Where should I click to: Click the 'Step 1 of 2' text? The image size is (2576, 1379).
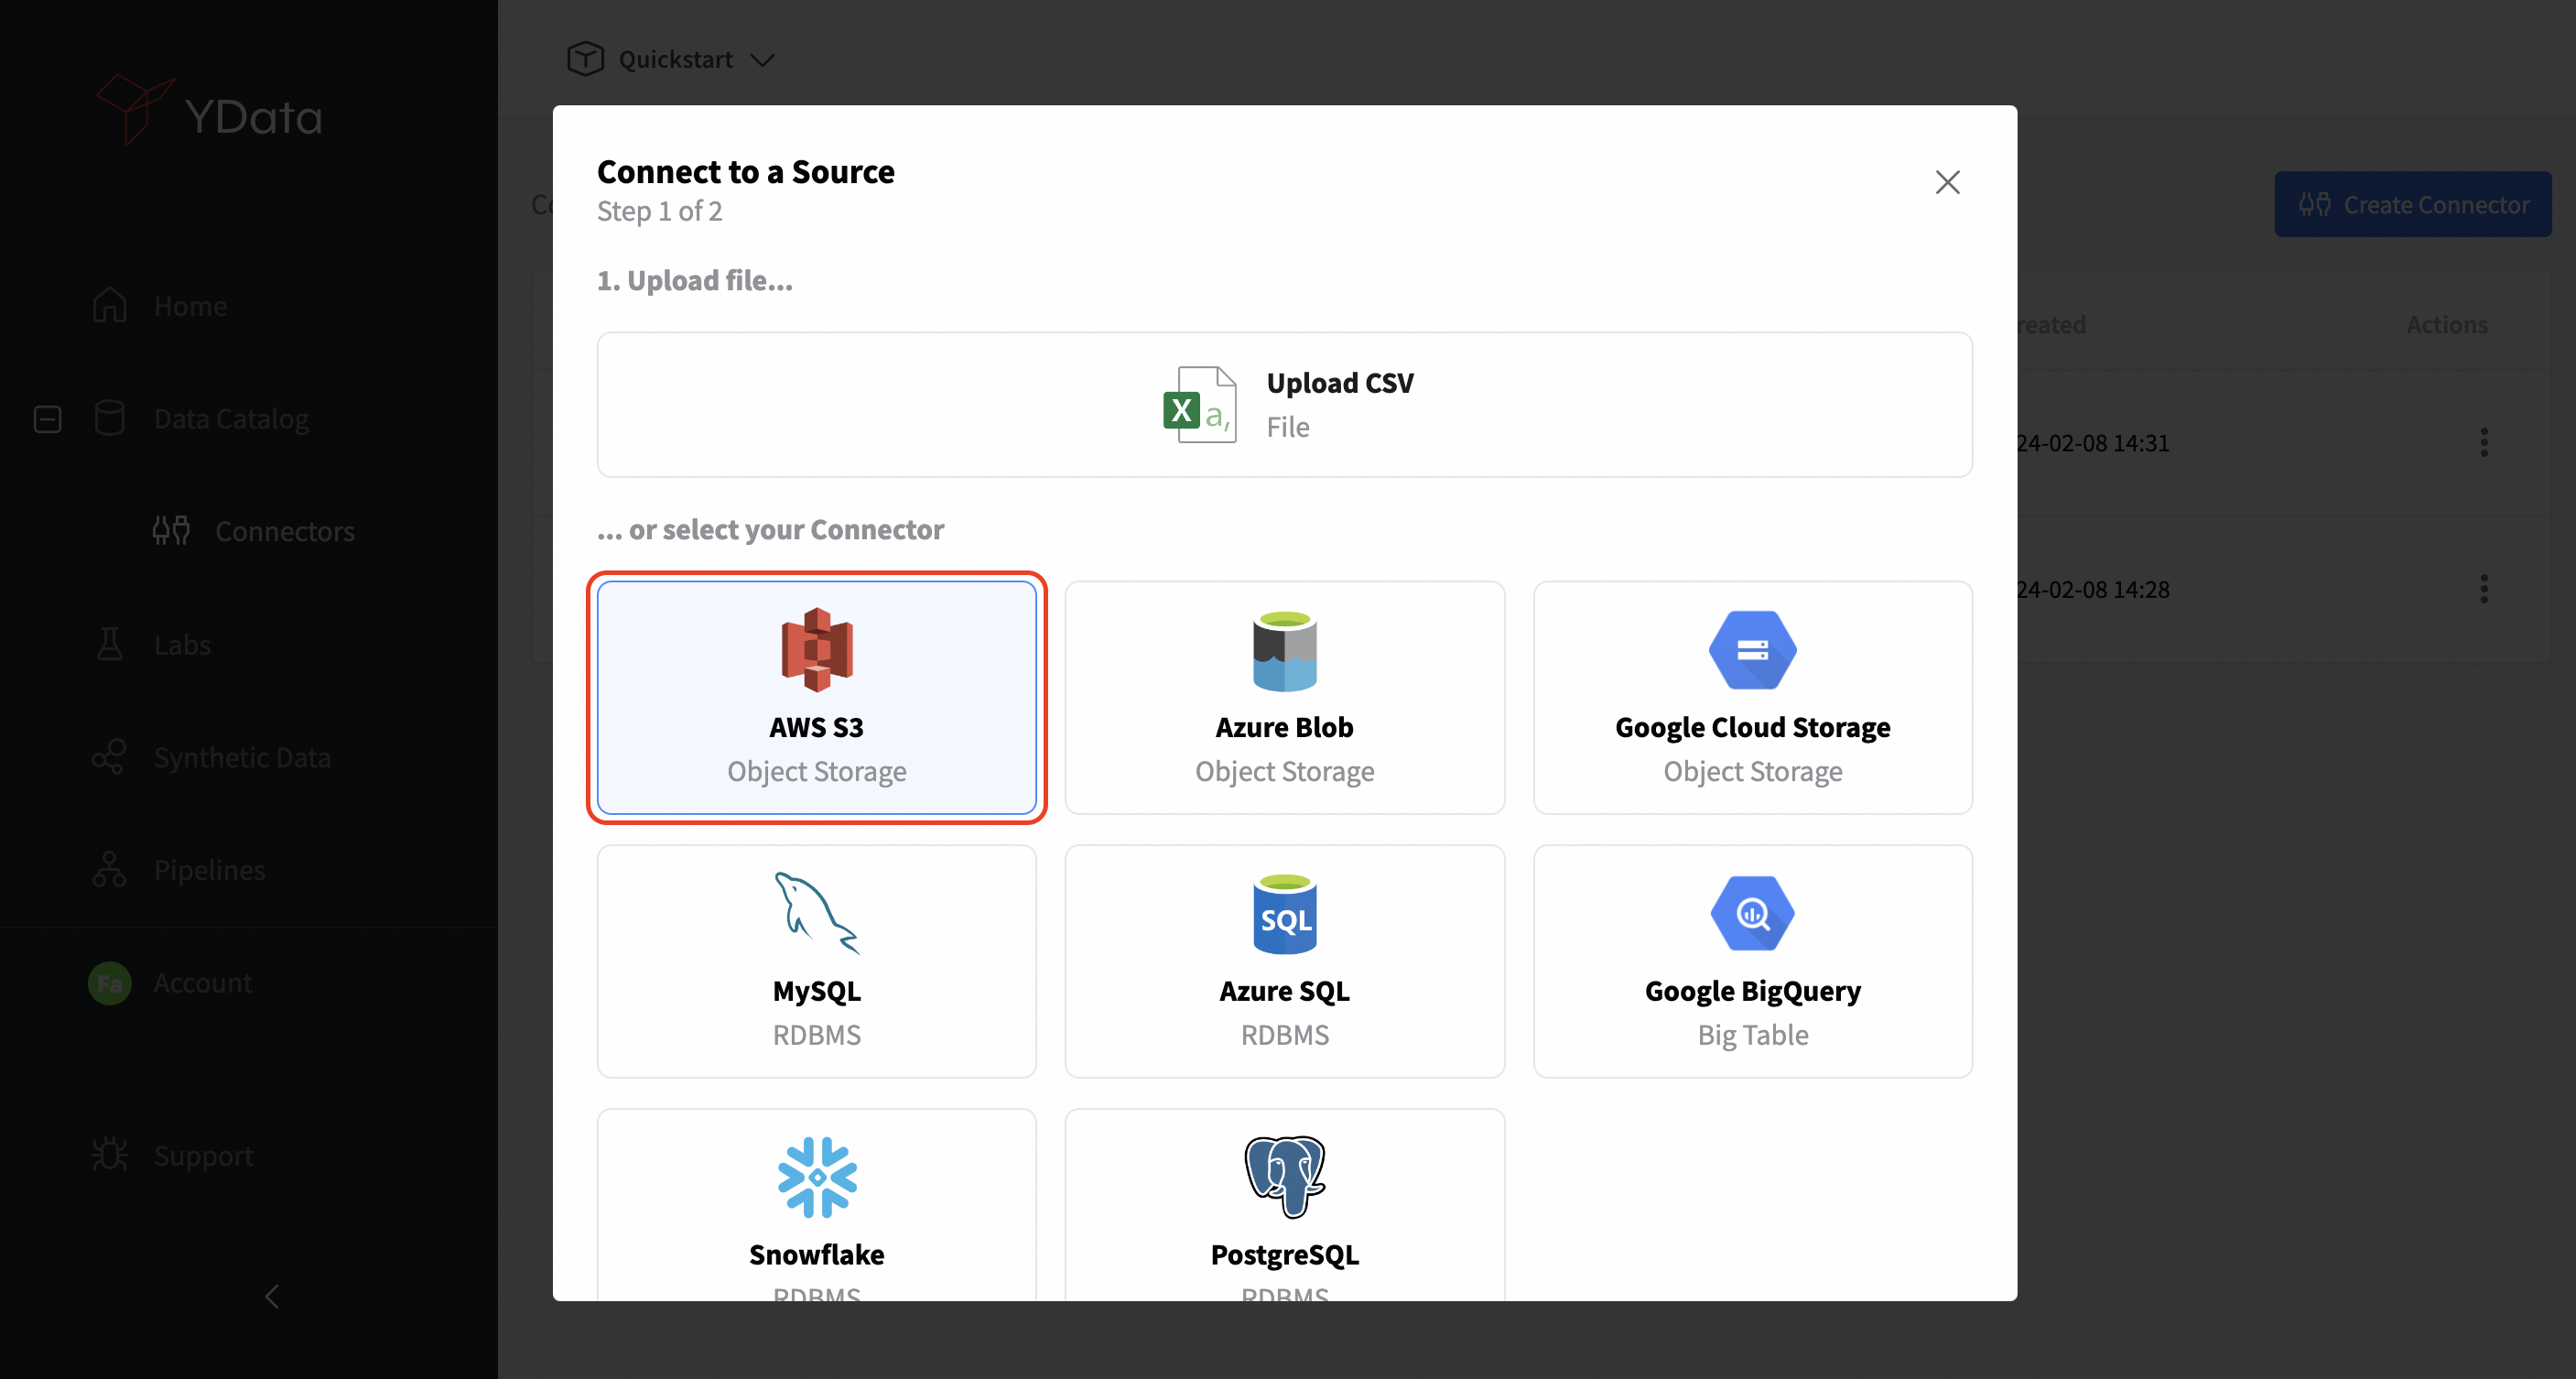coord(659,211)
